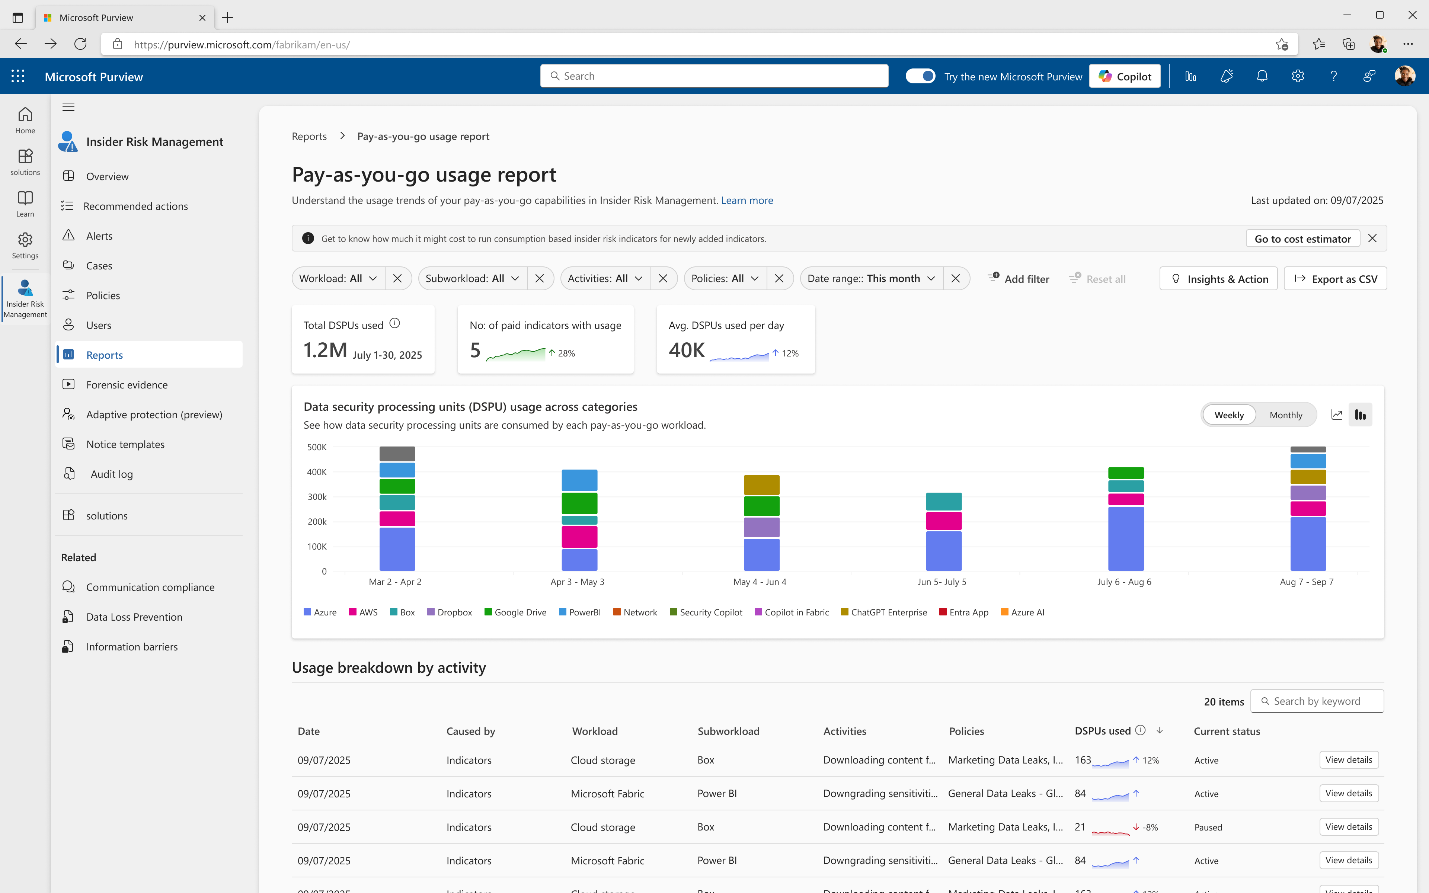Open Notice templates from the sidebar

(x=124, y=443)
